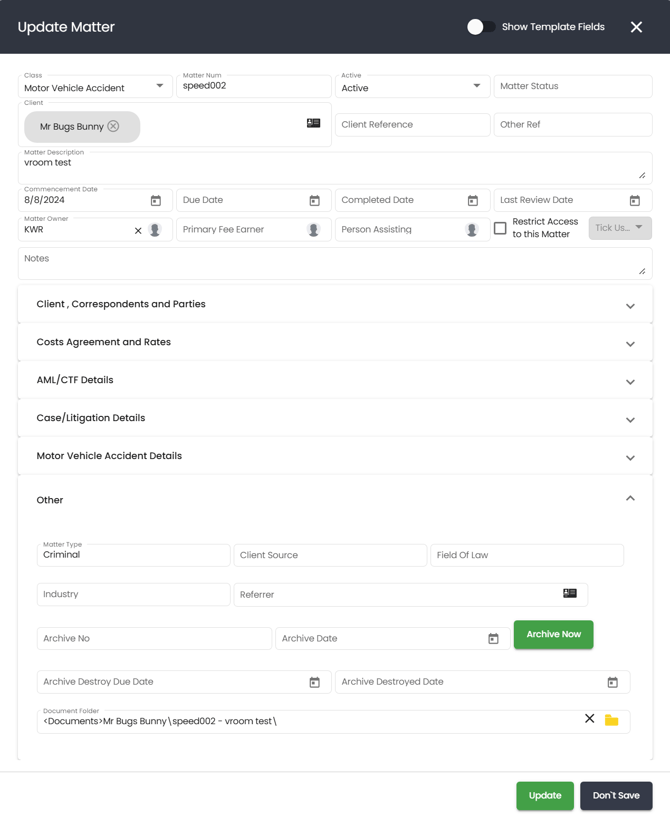The width and height of the screenshot is (670, 818).
Task: Open the Class dropdown
Action: coord(95,87)
